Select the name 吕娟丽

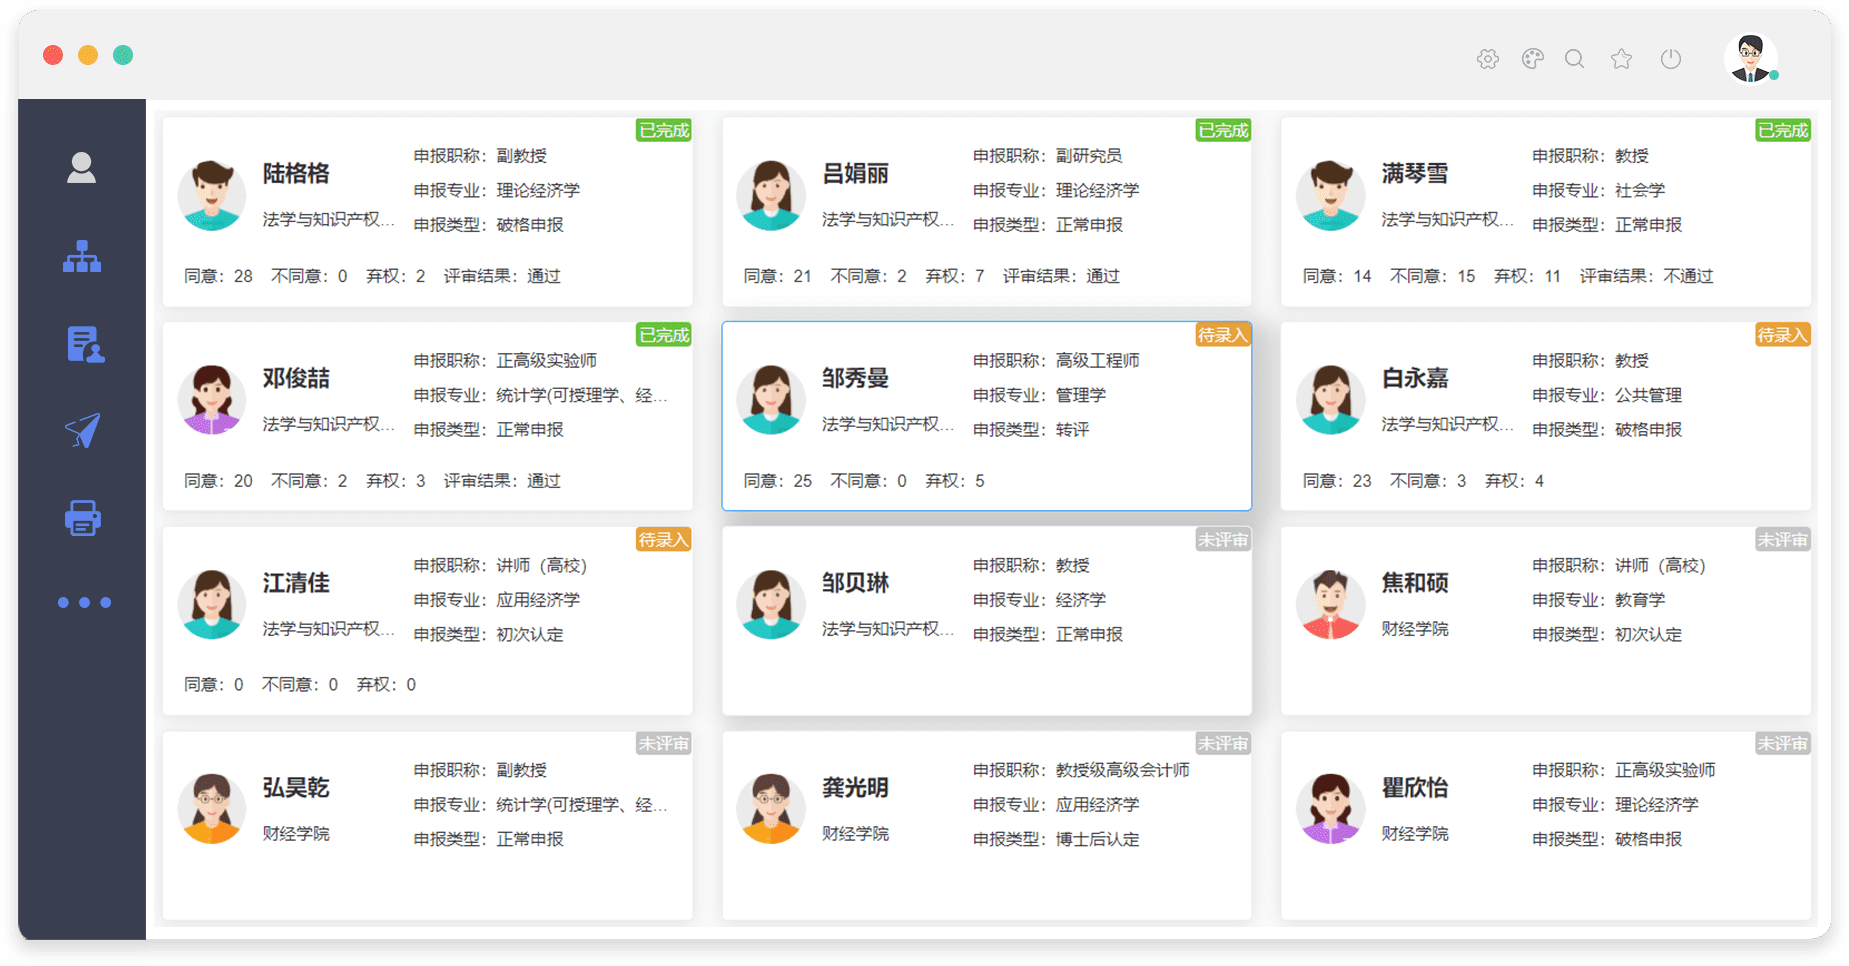tap(855, 173)
